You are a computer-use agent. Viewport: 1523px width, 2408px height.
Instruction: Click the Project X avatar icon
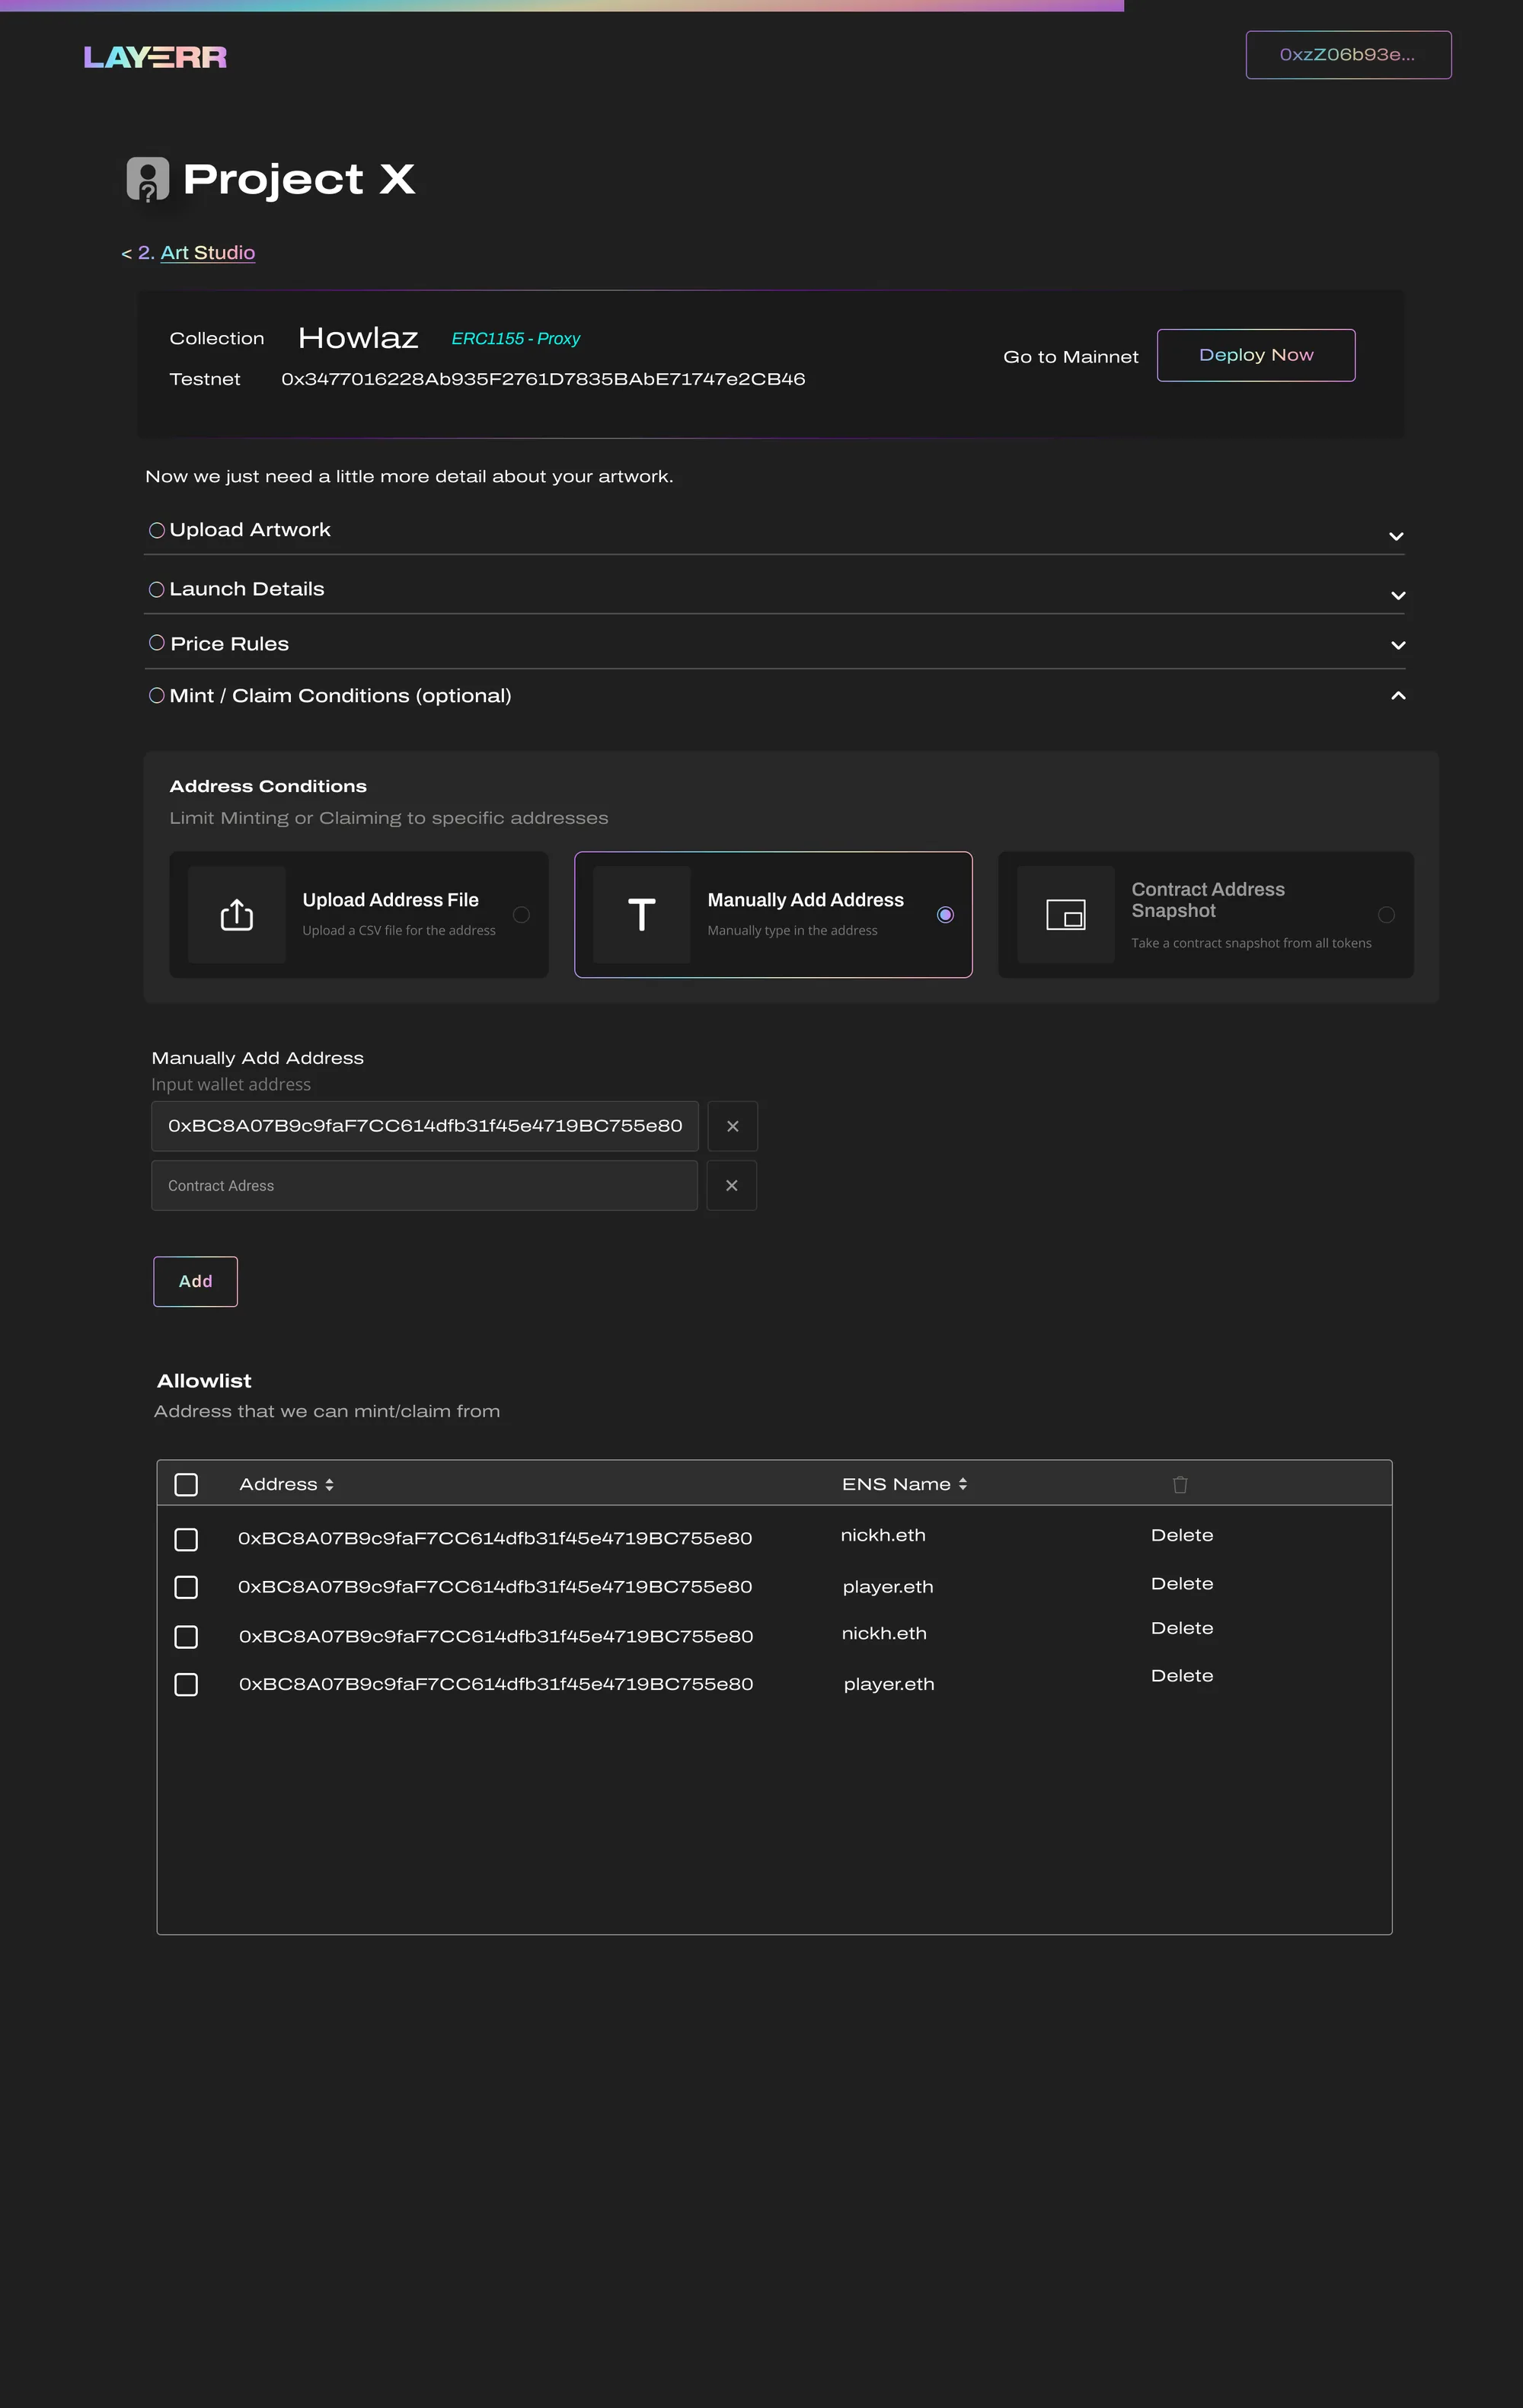[148, 179]
